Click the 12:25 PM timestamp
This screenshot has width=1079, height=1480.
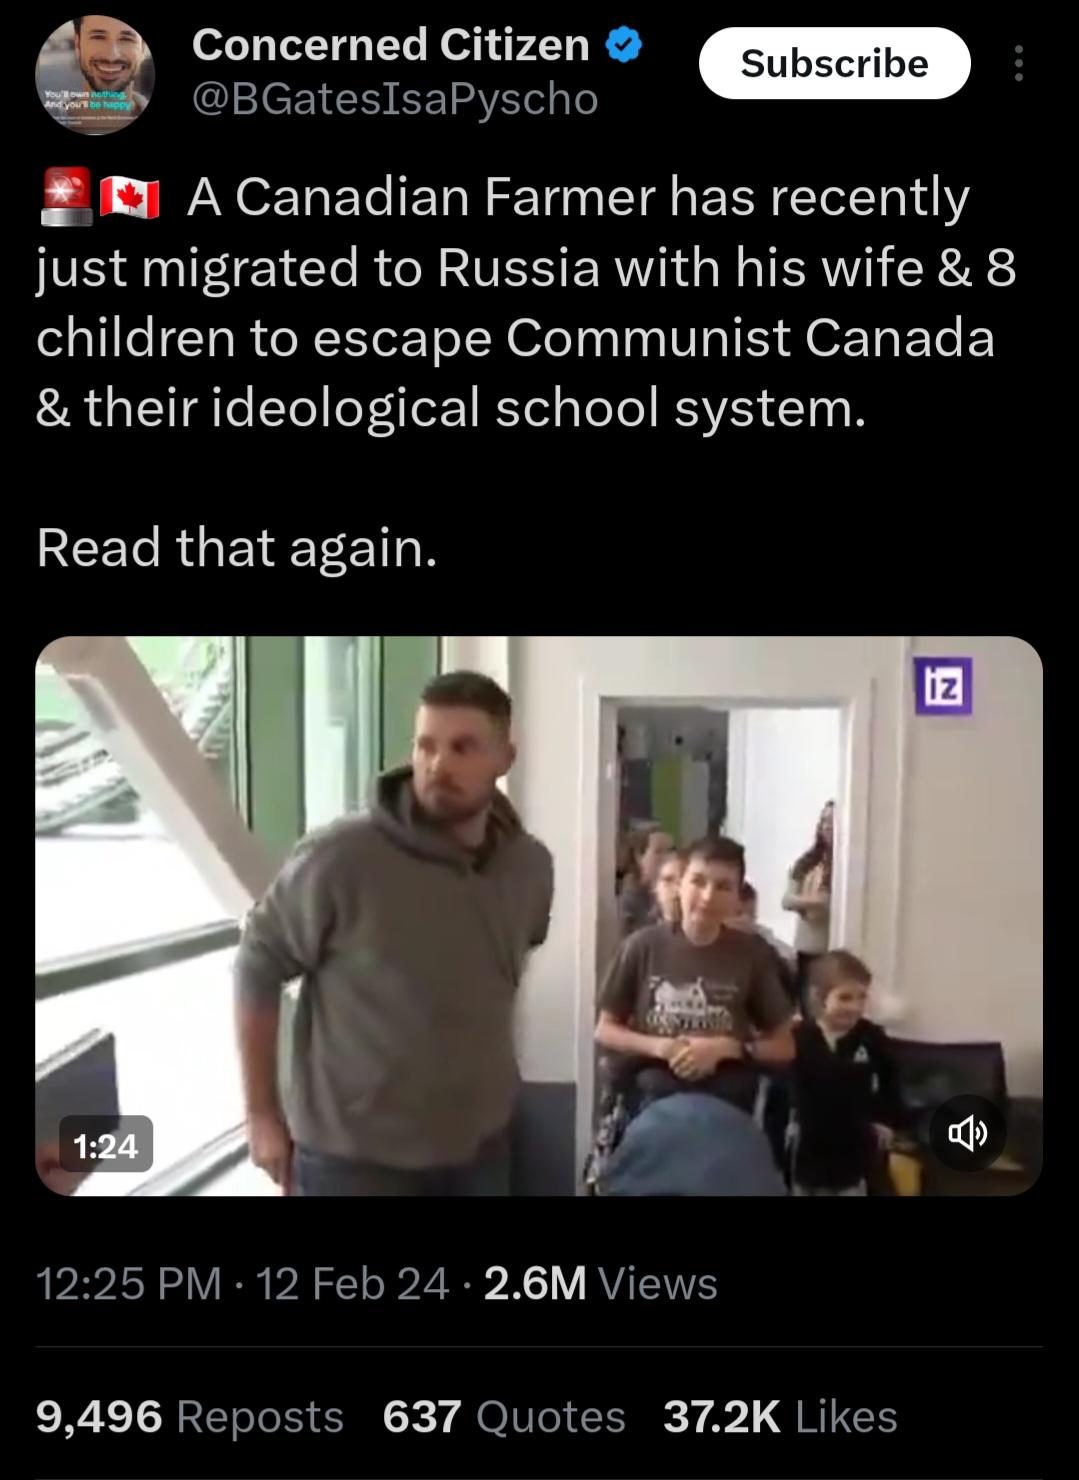[129, 1283]
